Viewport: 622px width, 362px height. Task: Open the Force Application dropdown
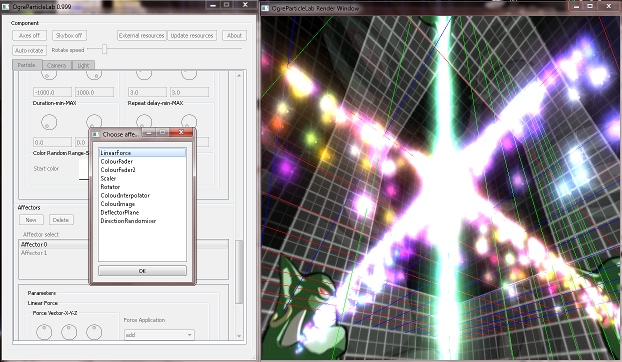click(x=159, y=335)
